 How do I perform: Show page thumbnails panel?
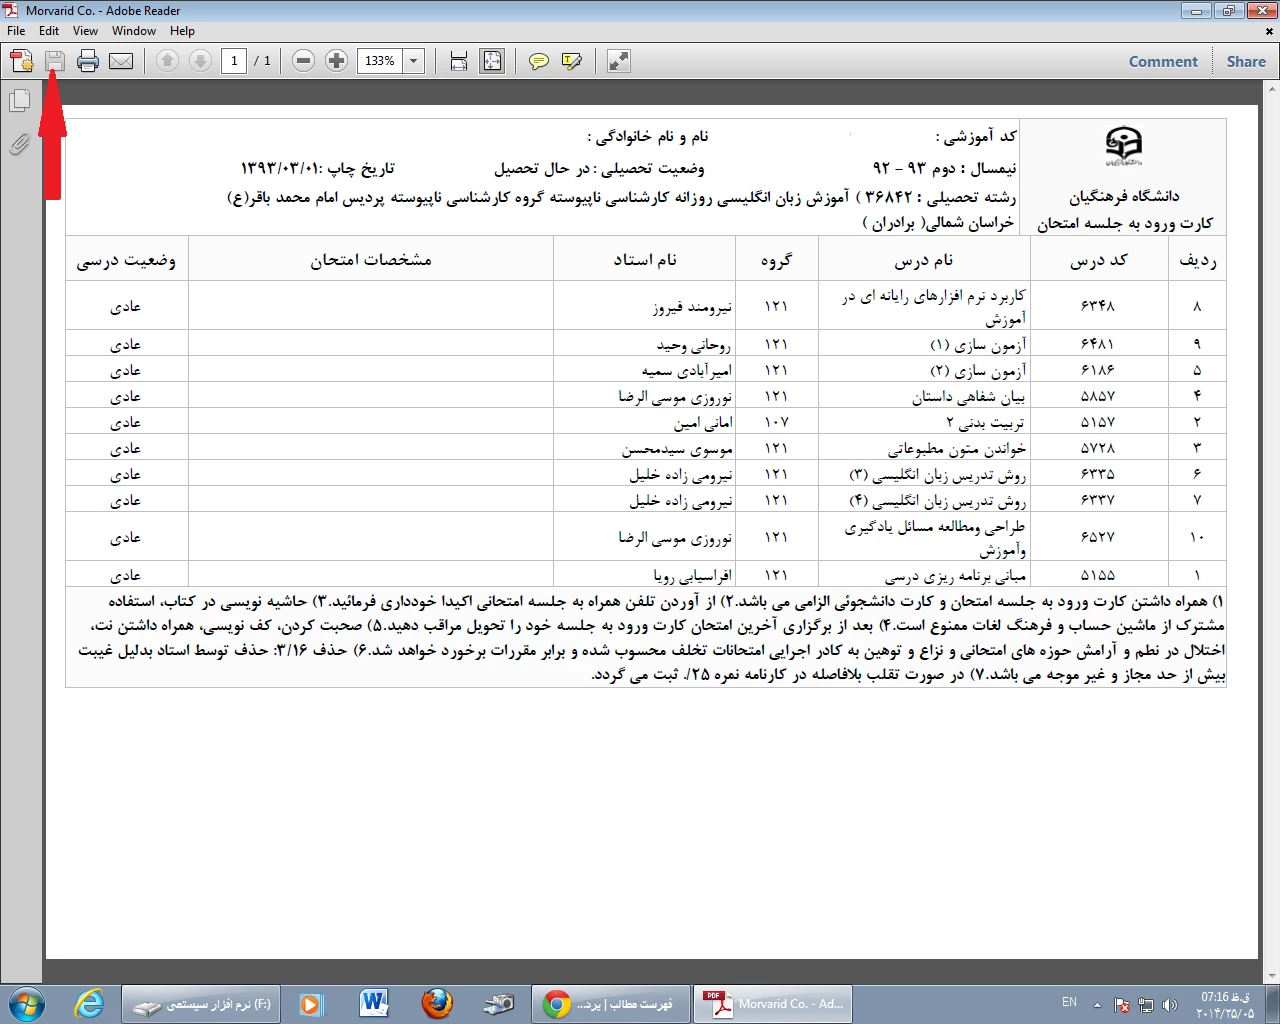pos(20,101)
